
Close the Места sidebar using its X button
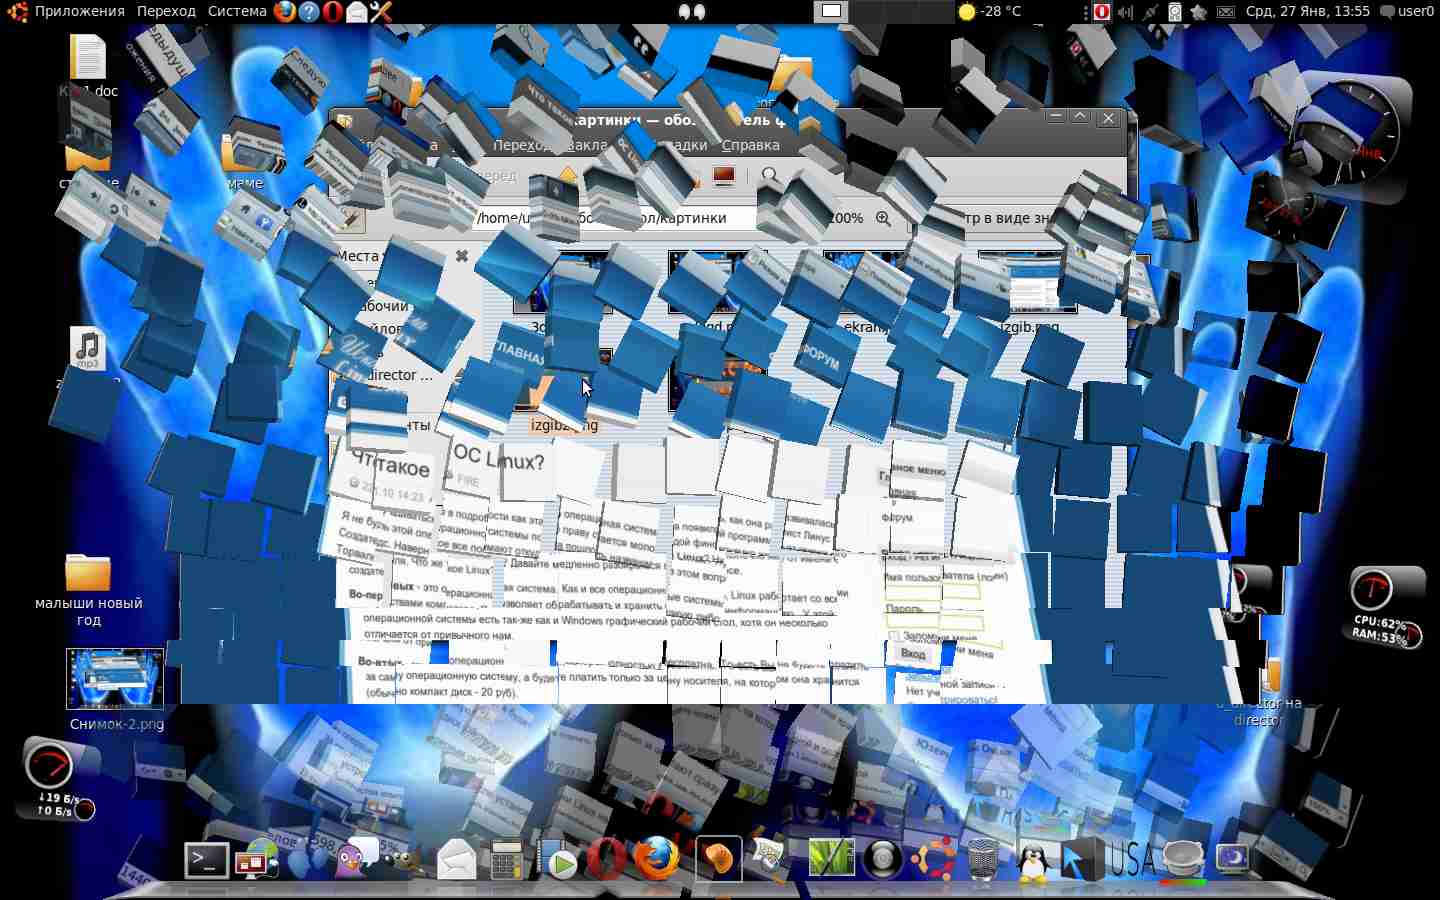(462, 256)
